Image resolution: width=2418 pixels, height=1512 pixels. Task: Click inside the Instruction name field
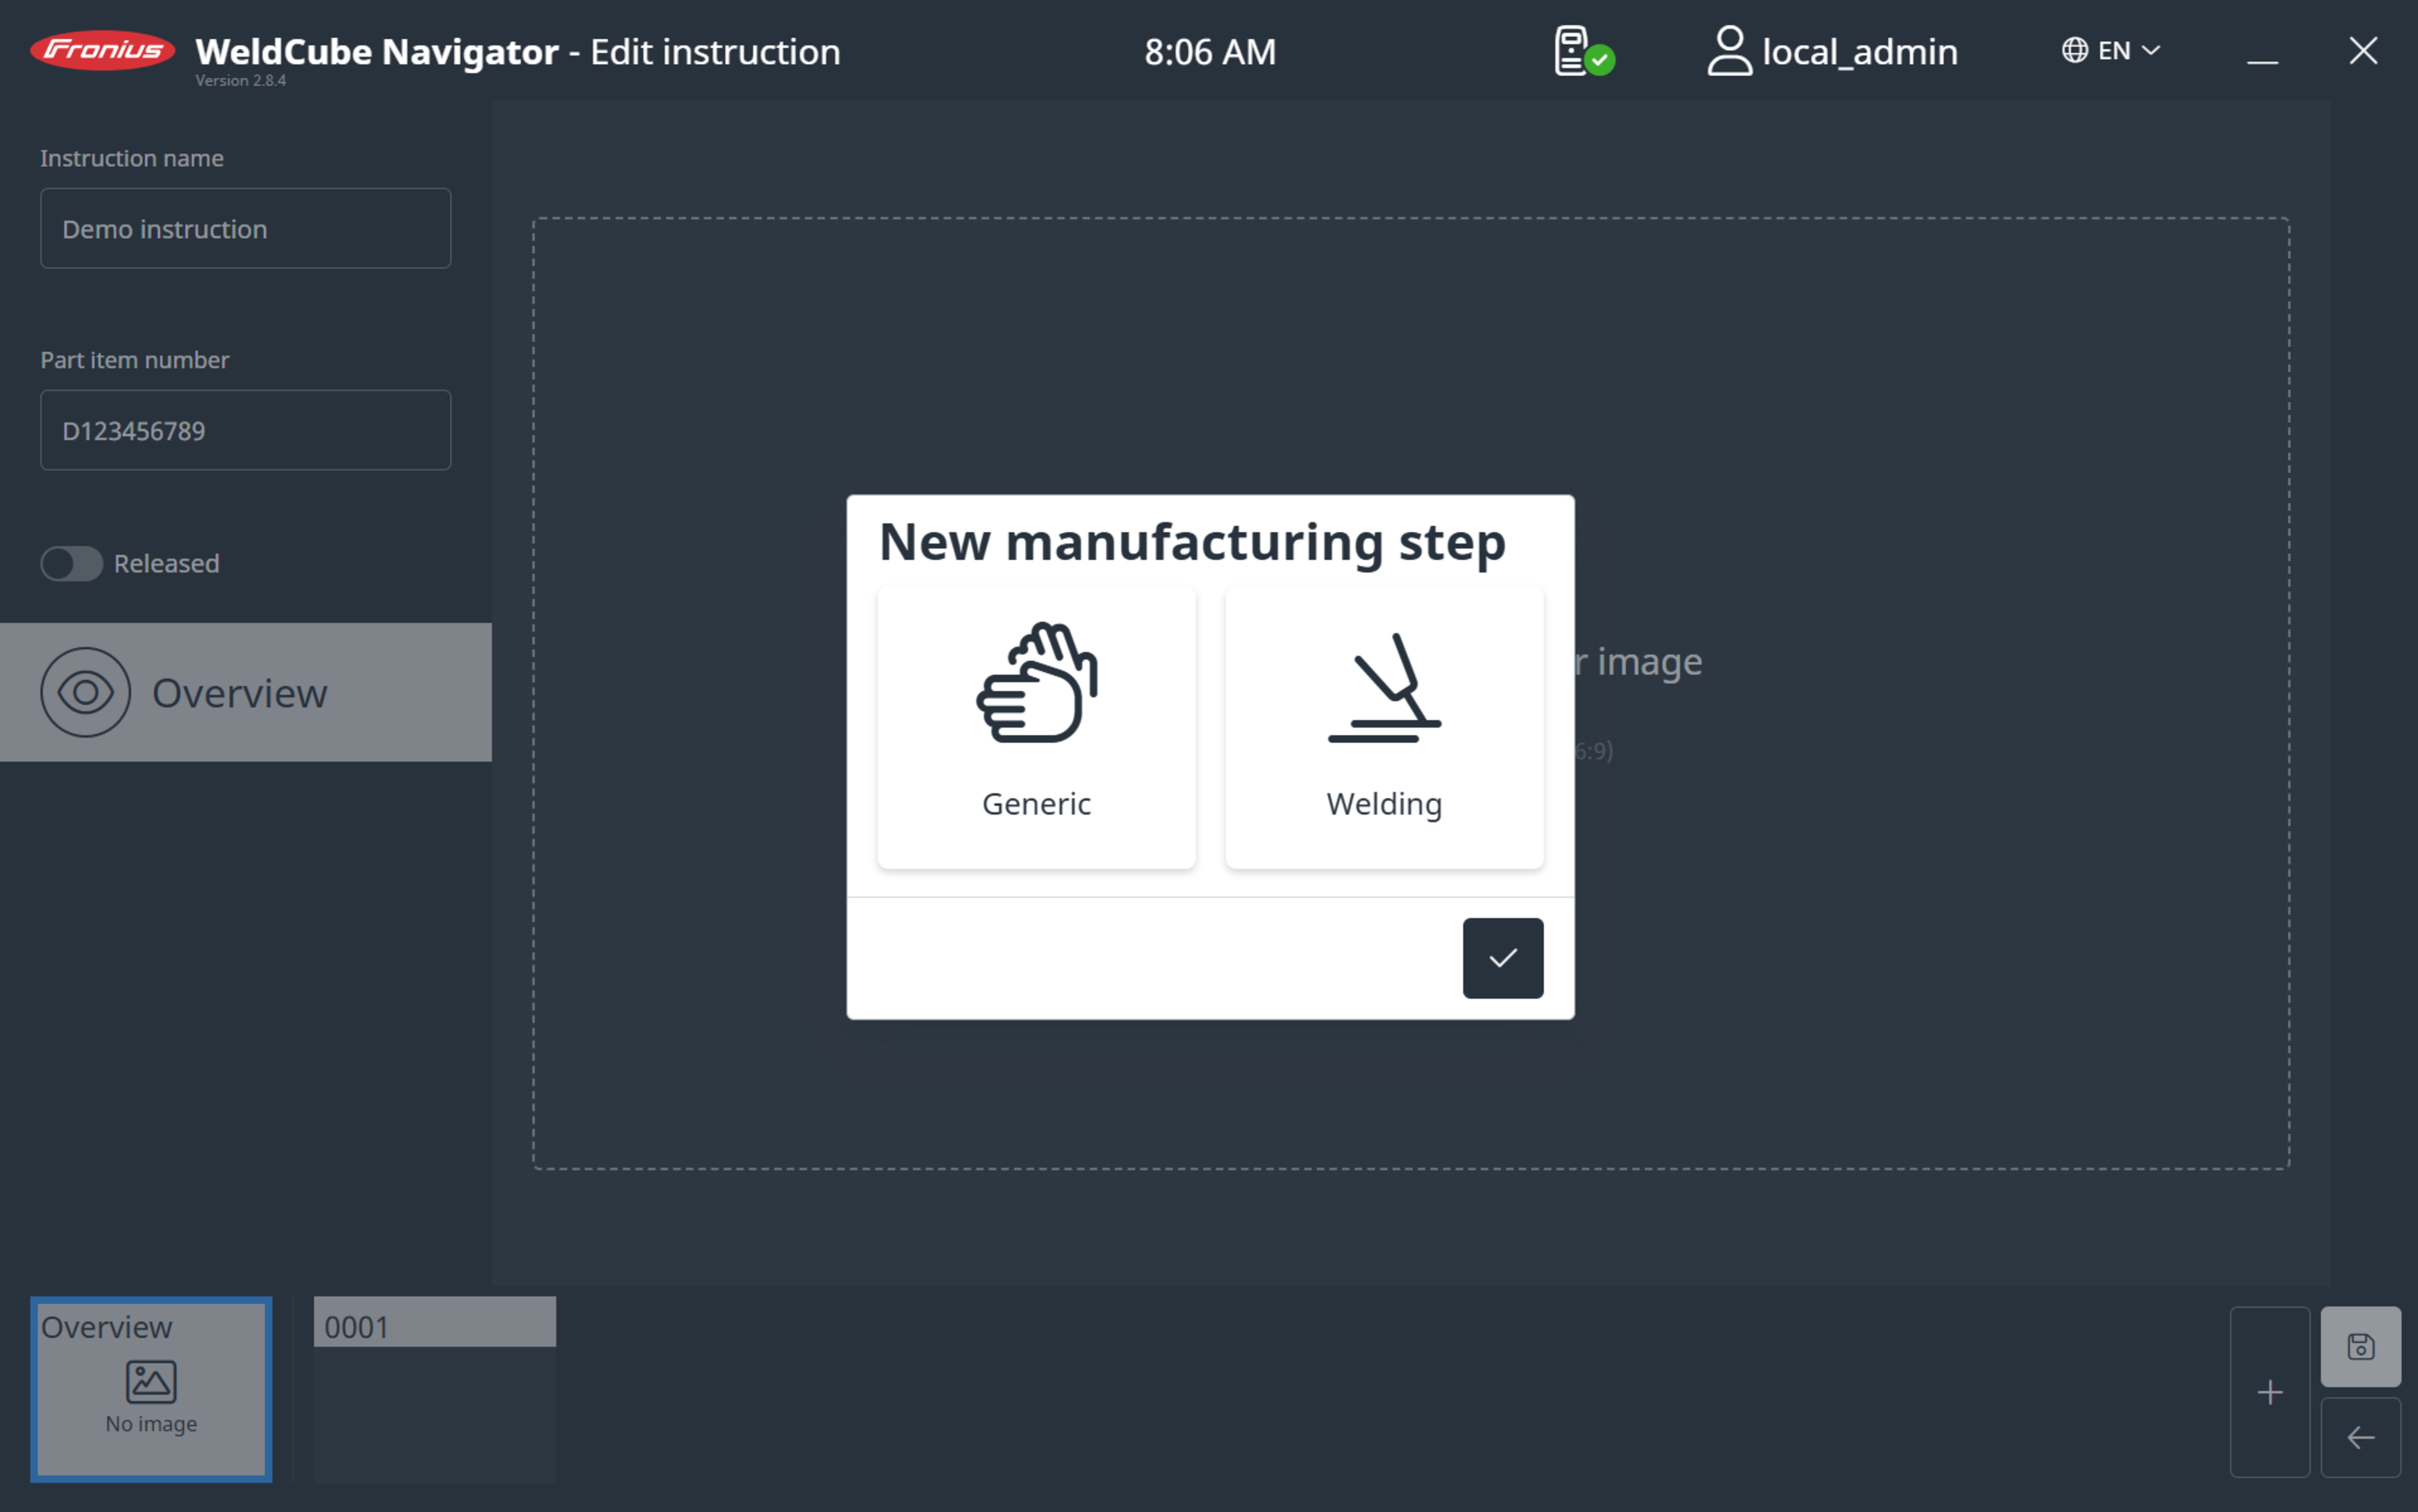[245, 228]
